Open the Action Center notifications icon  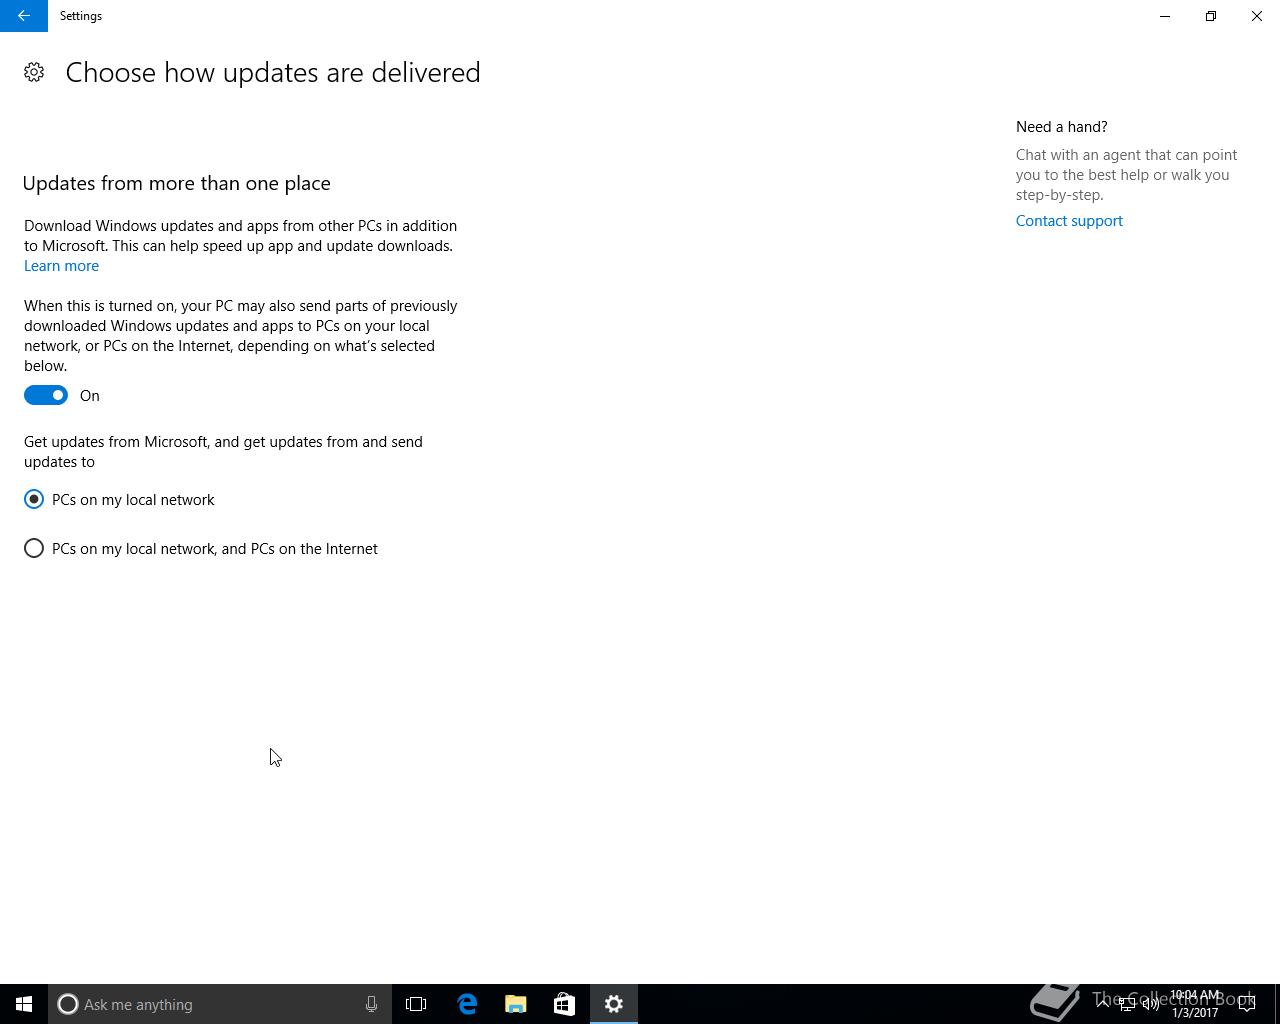click(x=1247, y=1004)
